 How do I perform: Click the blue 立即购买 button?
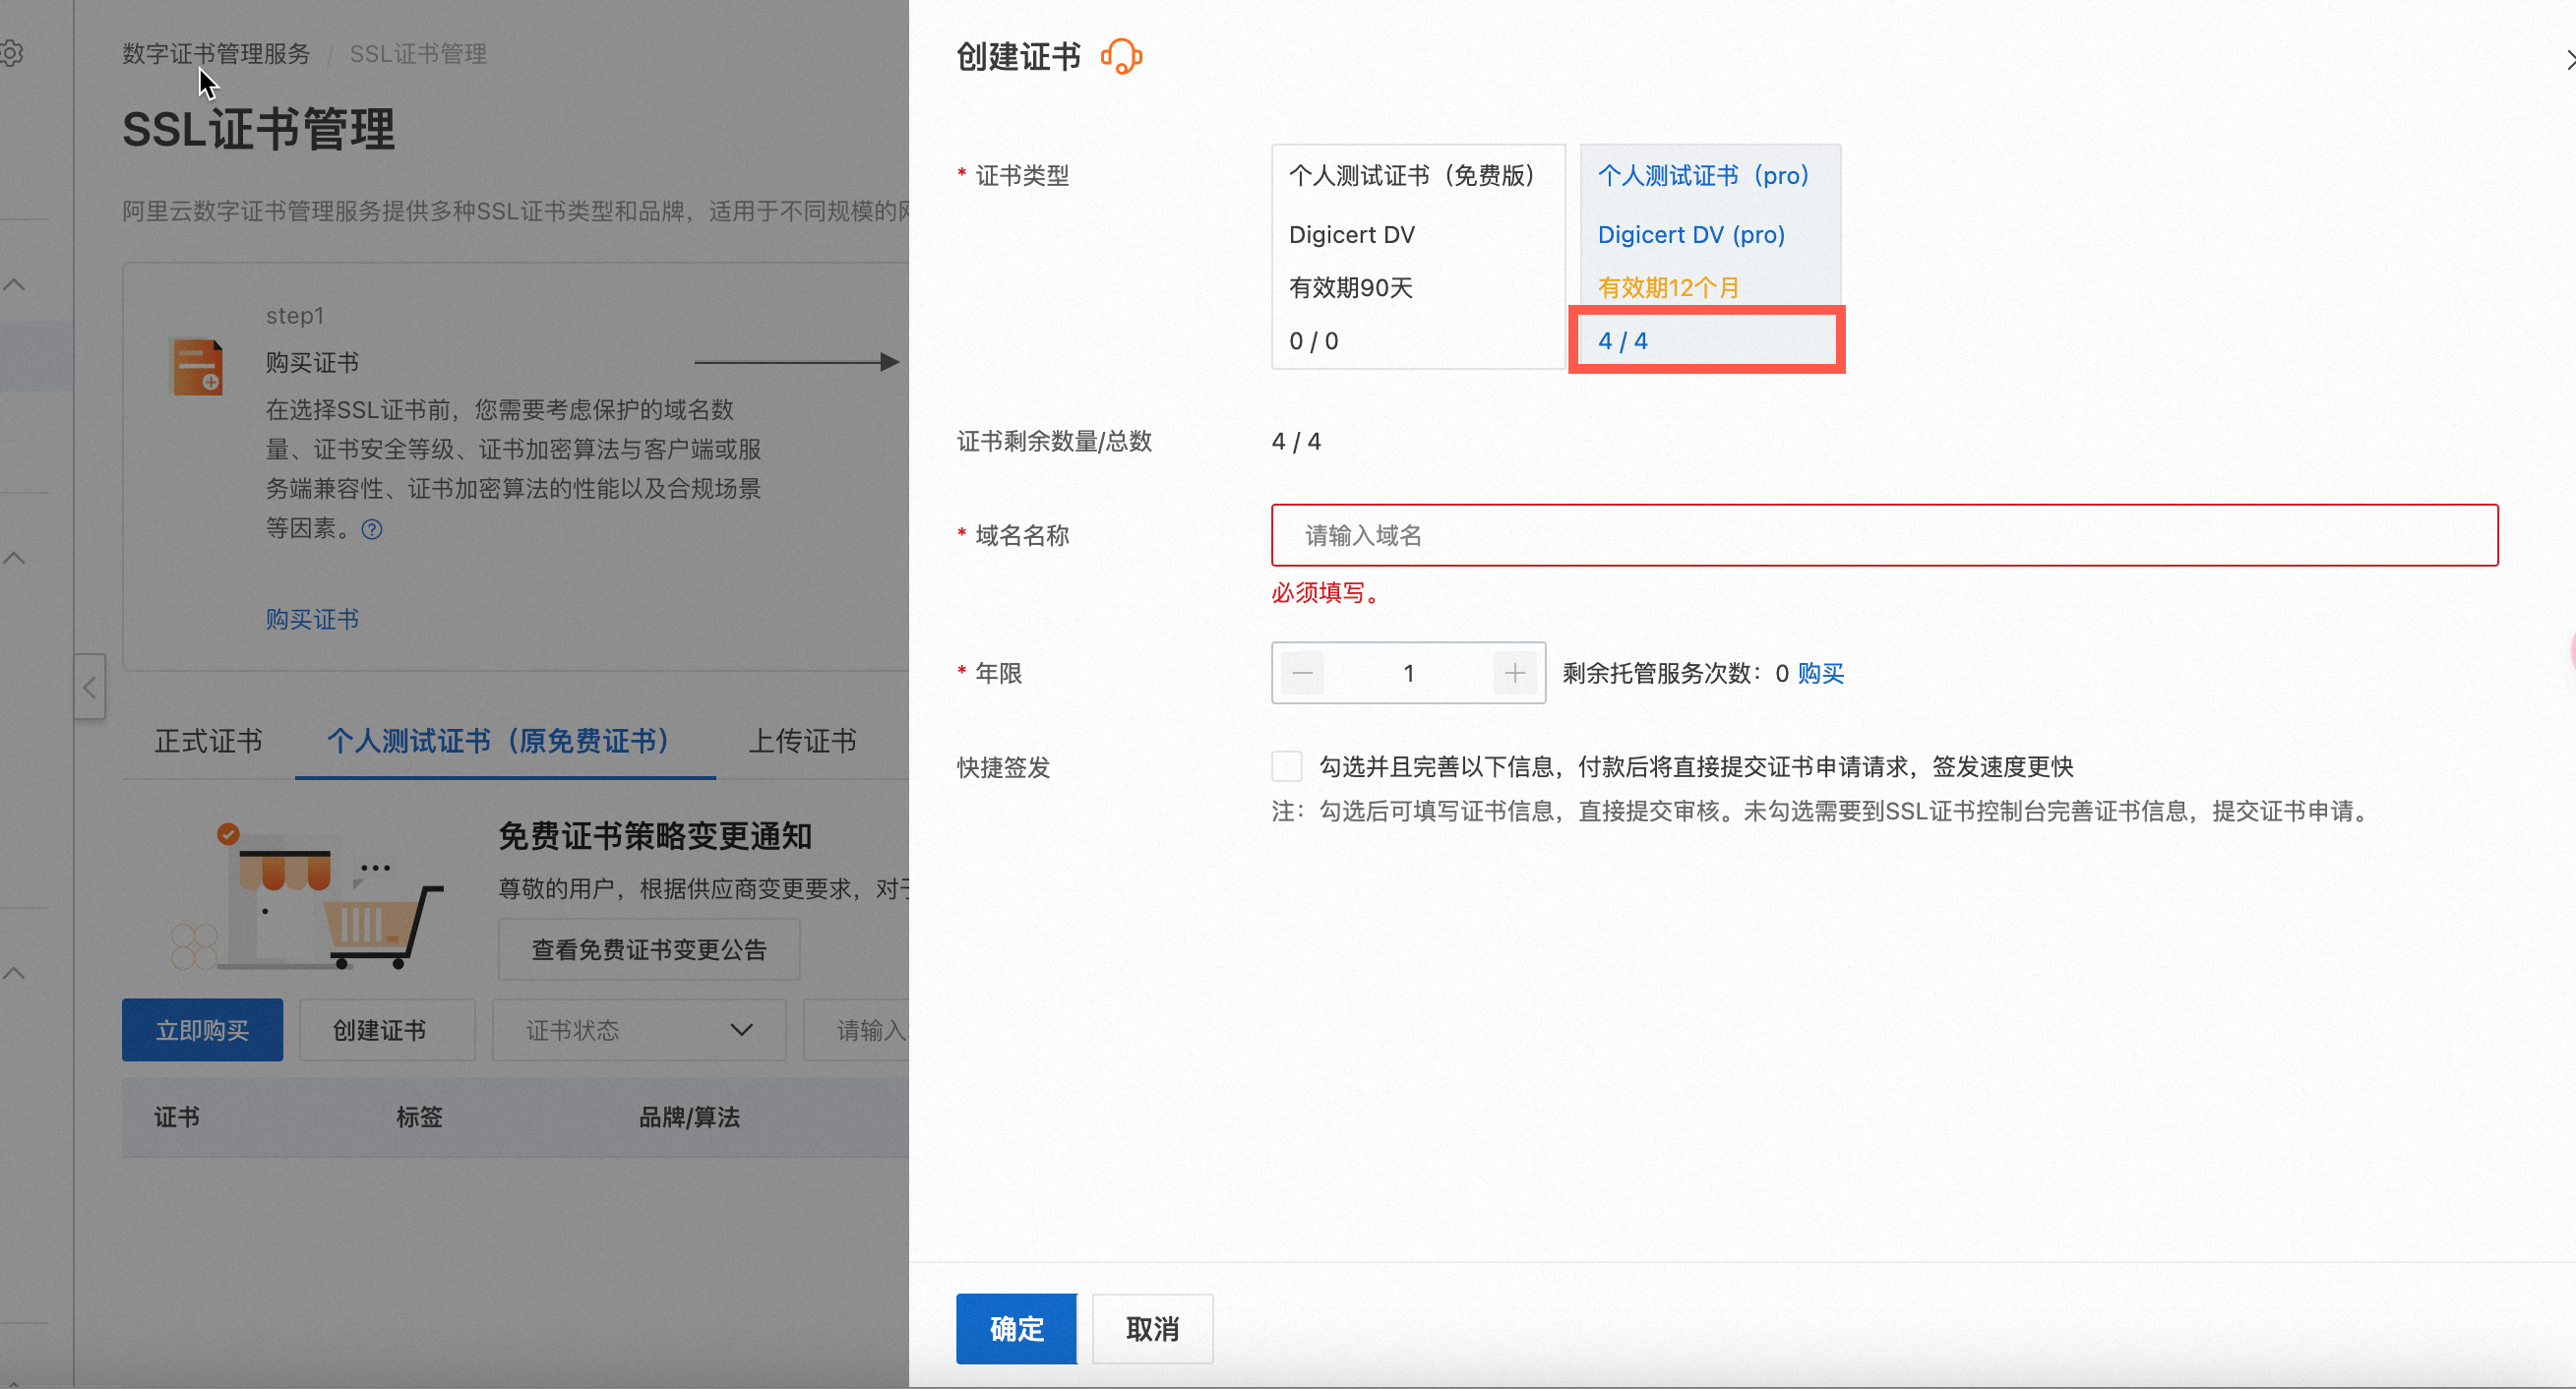click(x=202, y=1030)
